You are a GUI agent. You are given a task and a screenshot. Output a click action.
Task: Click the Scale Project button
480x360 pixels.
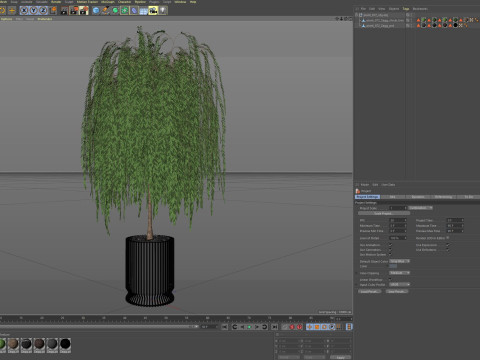click(384, 213)
